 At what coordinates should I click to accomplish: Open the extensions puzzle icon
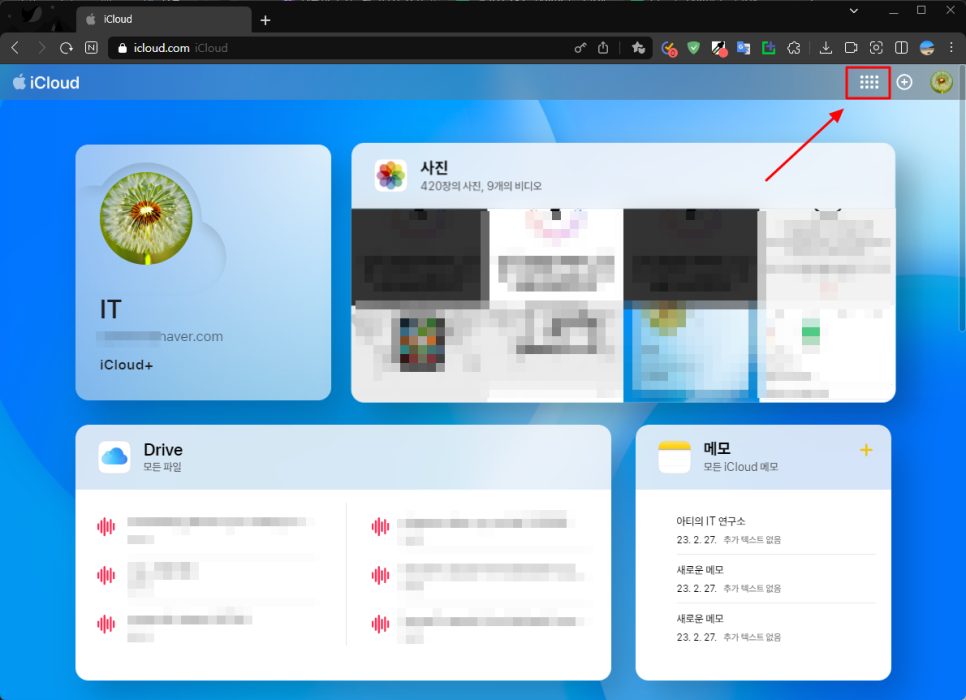coord(794,47)
